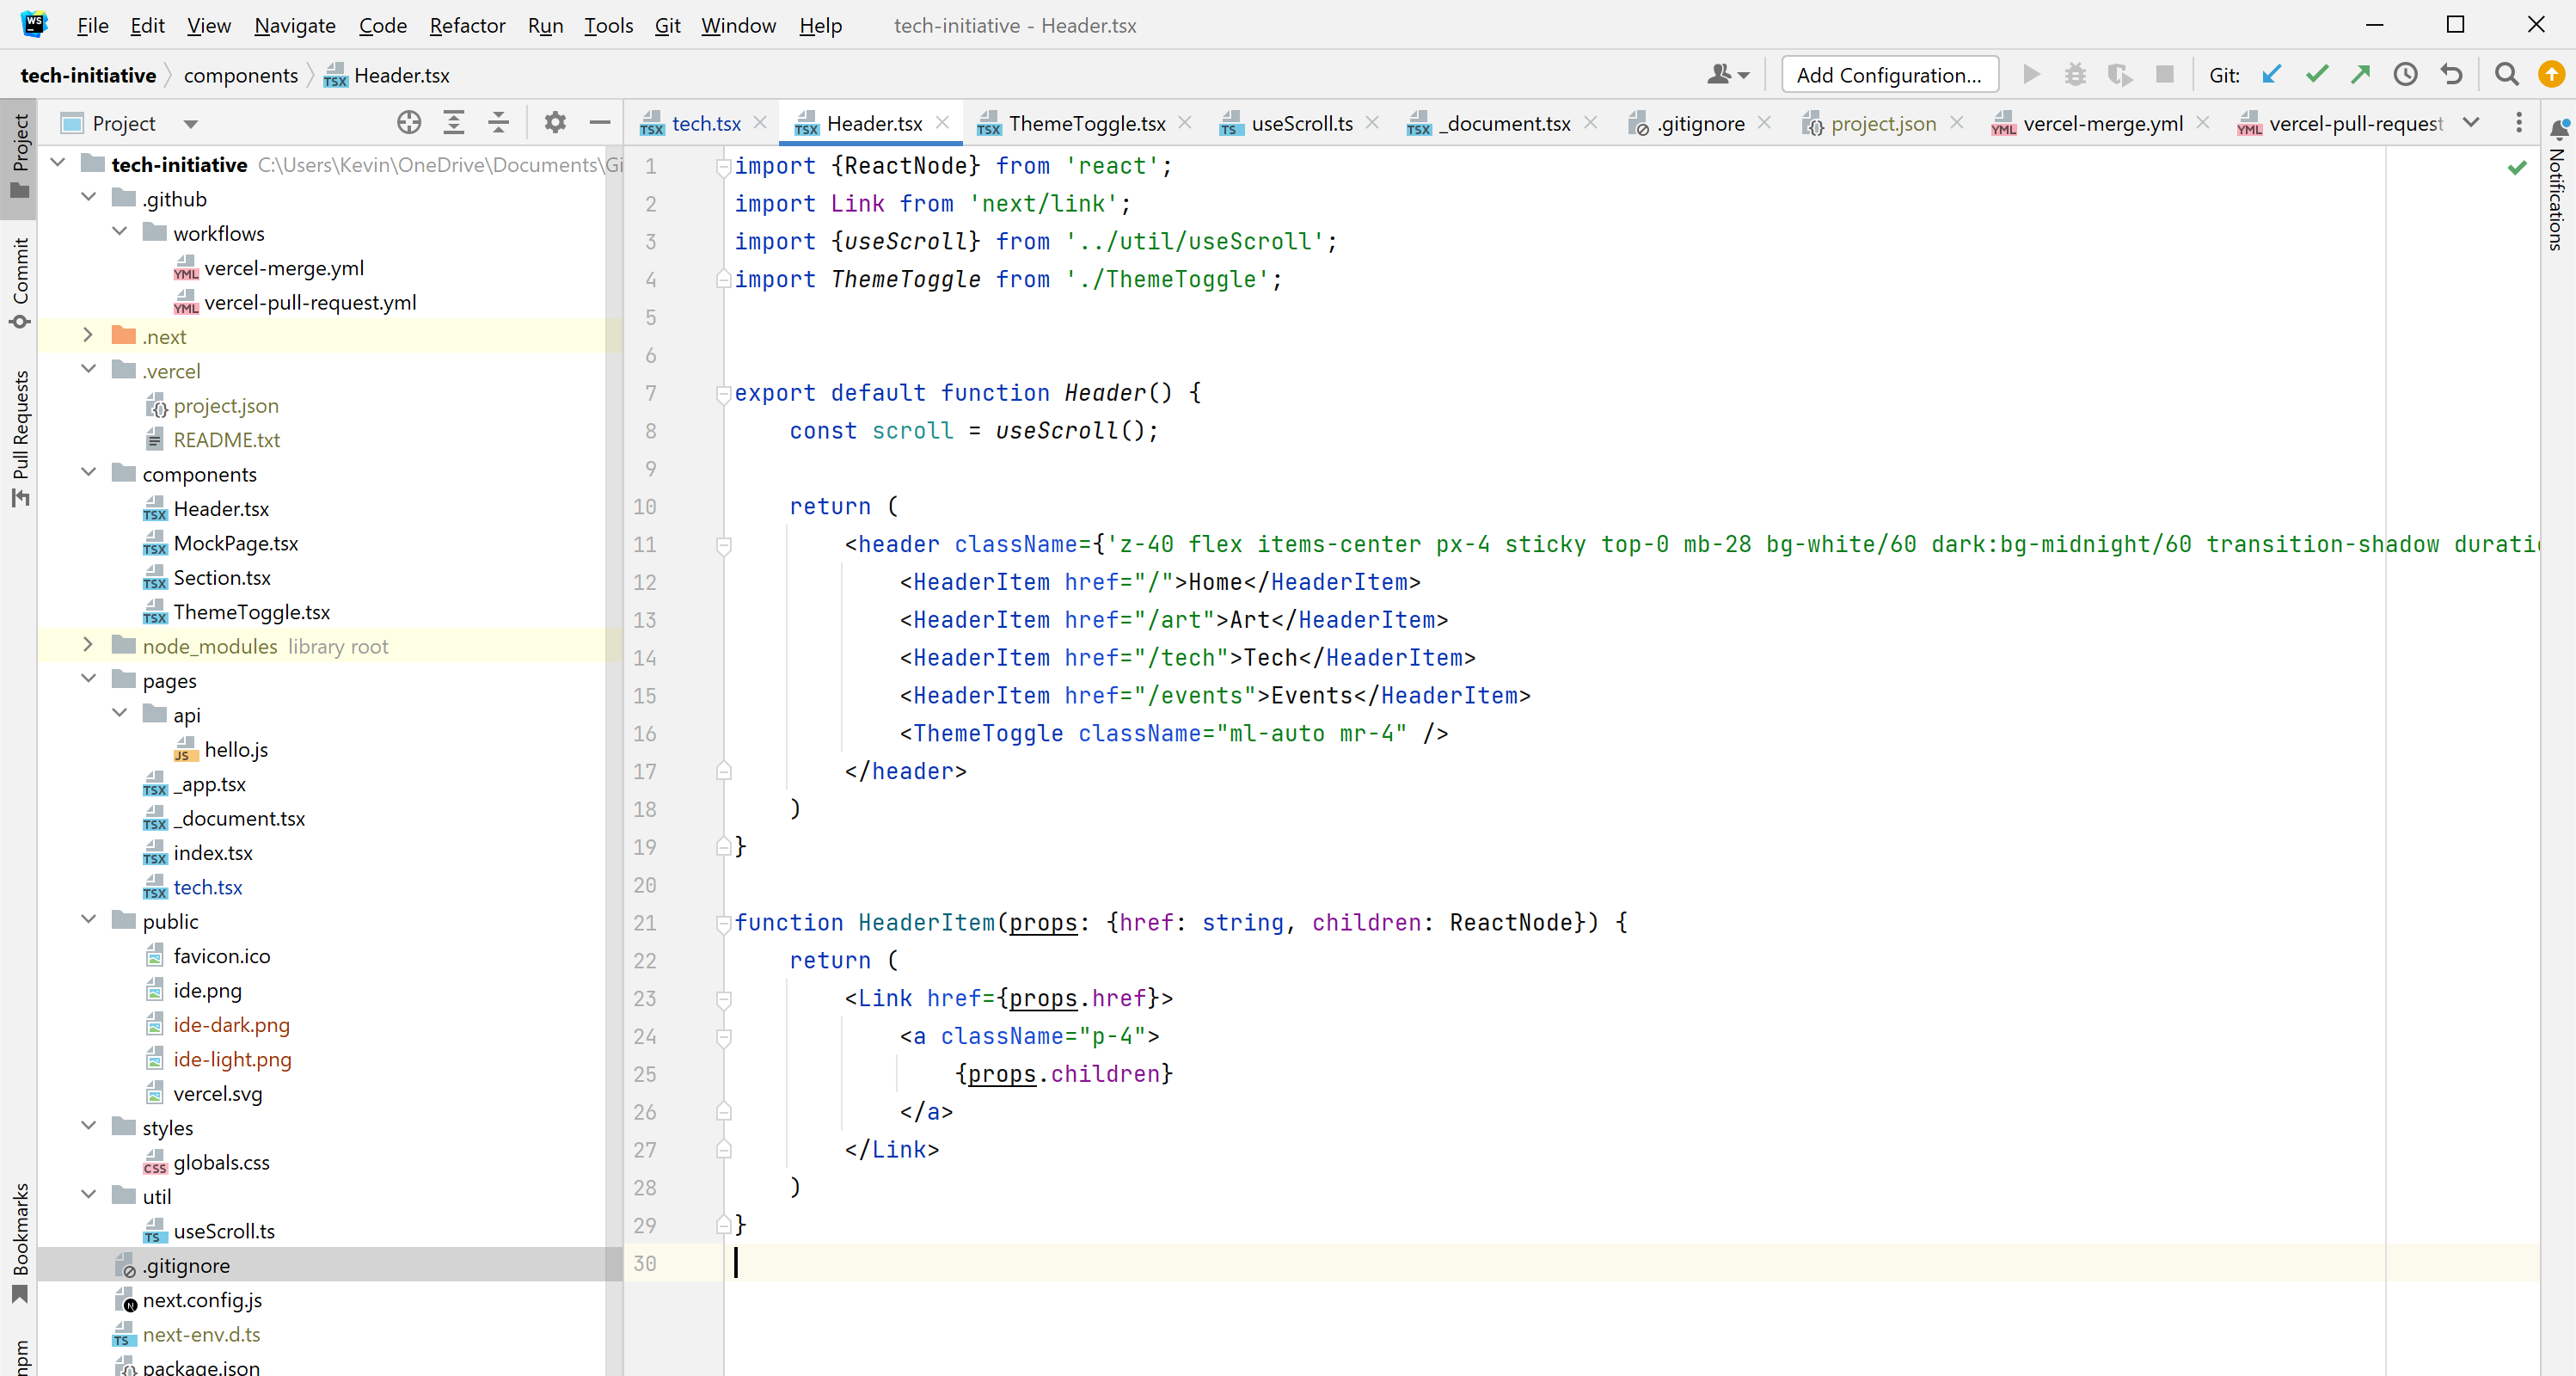Open Git Show History clock icon
The width and height of the screenshot is (2576, 1376).
(x=2405, y=75)
